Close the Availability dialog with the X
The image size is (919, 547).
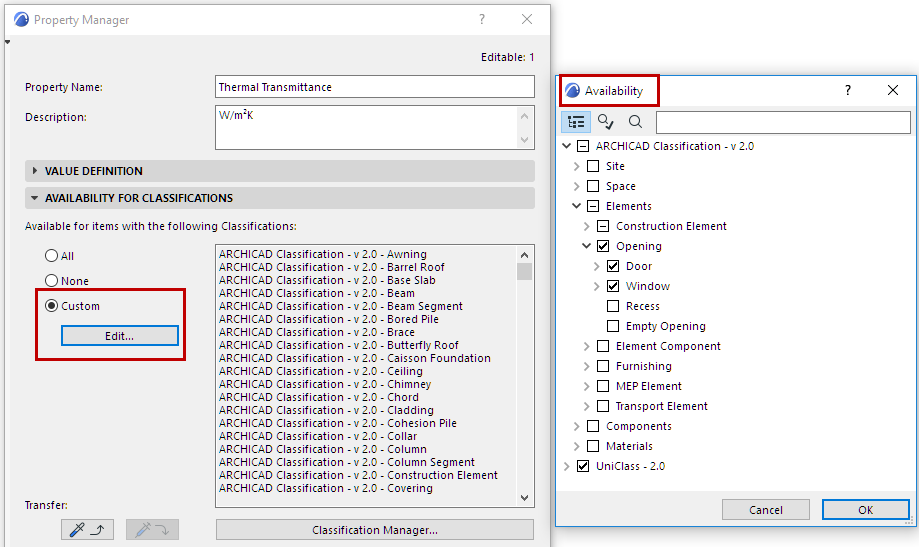click(893, 90)
